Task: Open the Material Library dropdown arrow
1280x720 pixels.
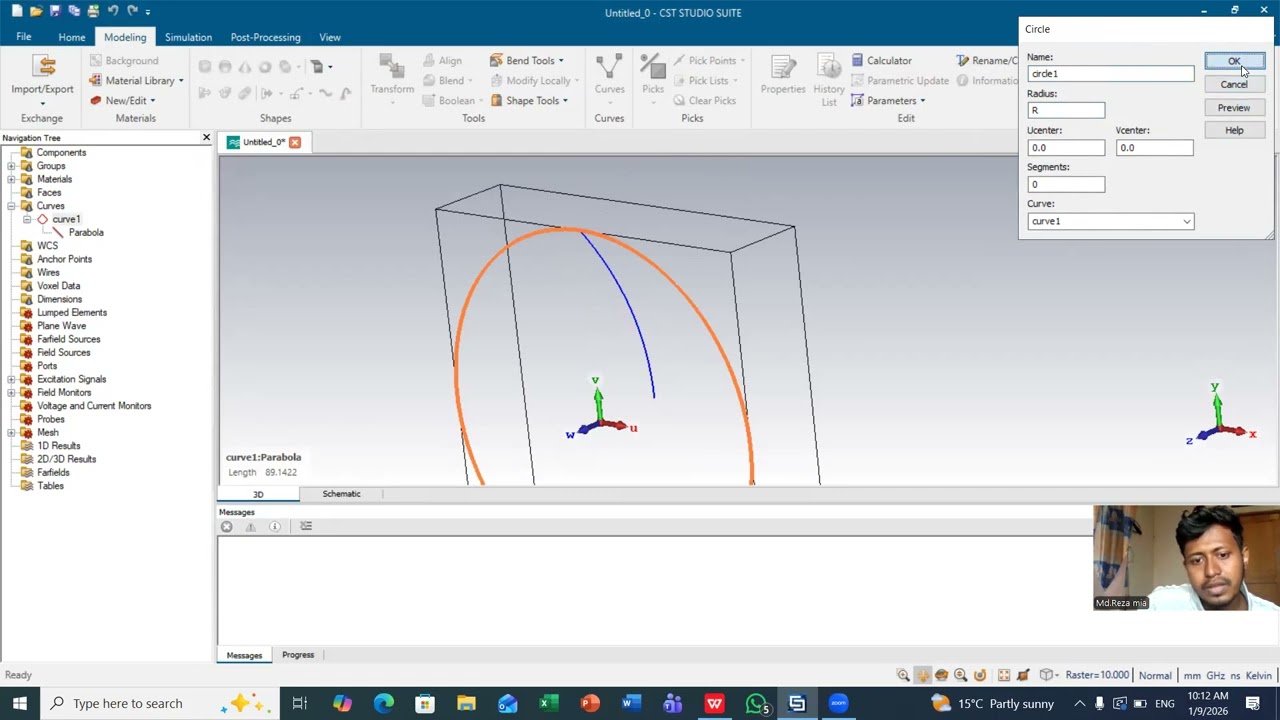Action: pos(180,80)
